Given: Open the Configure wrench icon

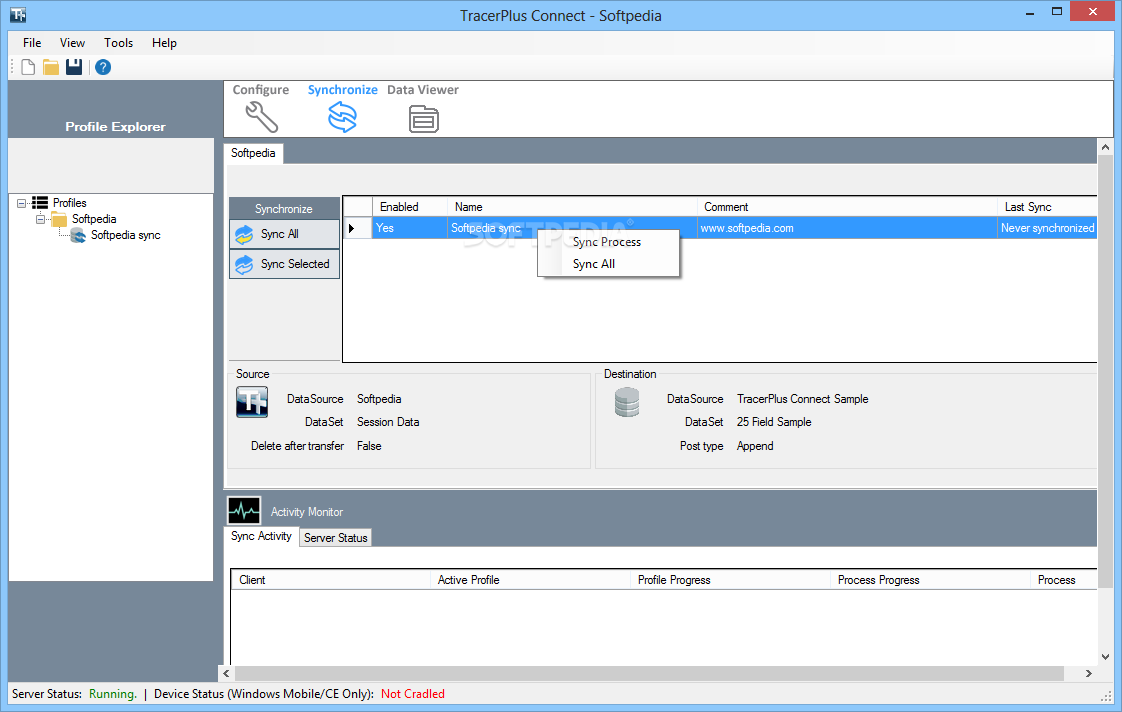Looking at the screenshot, I should point(261,117).
